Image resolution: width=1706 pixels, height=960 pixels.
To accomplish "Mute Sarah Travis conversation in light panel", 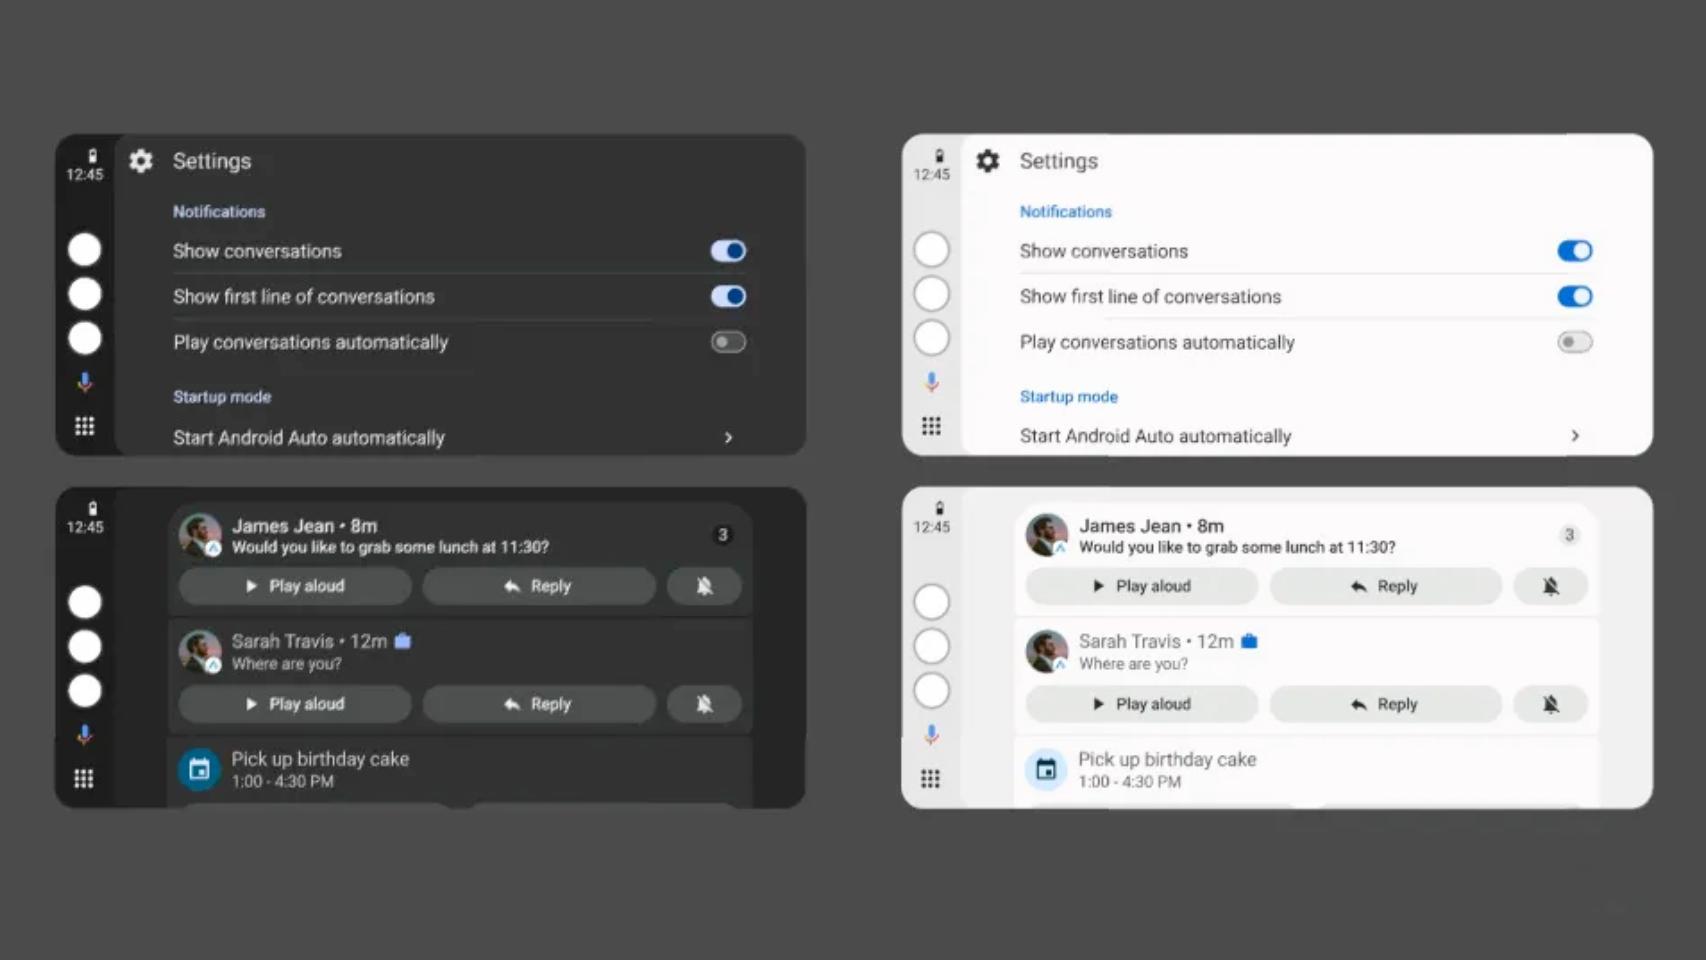I will click(x=1550, y=704).
